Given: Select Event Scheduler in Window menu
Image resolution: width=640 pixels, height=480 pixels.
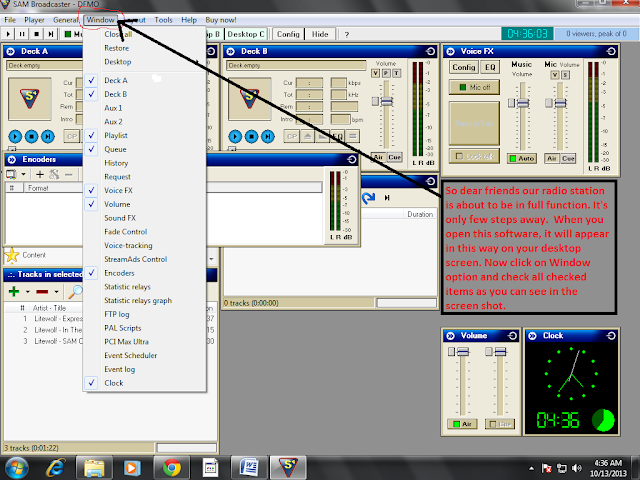Looking at the screenshot, I should (144, 356).
